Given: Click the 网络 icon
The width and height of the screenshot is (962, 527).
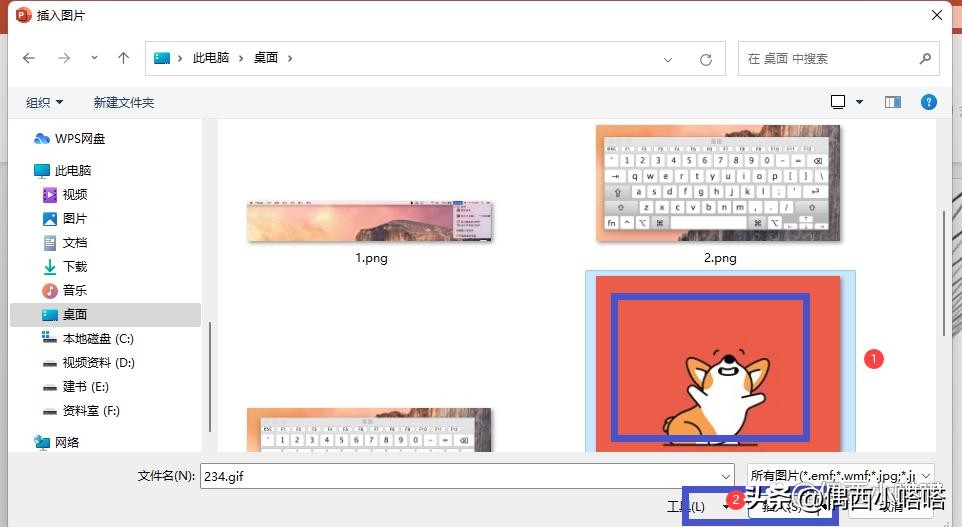Looking at the screenshot, I should pos(42,442).
